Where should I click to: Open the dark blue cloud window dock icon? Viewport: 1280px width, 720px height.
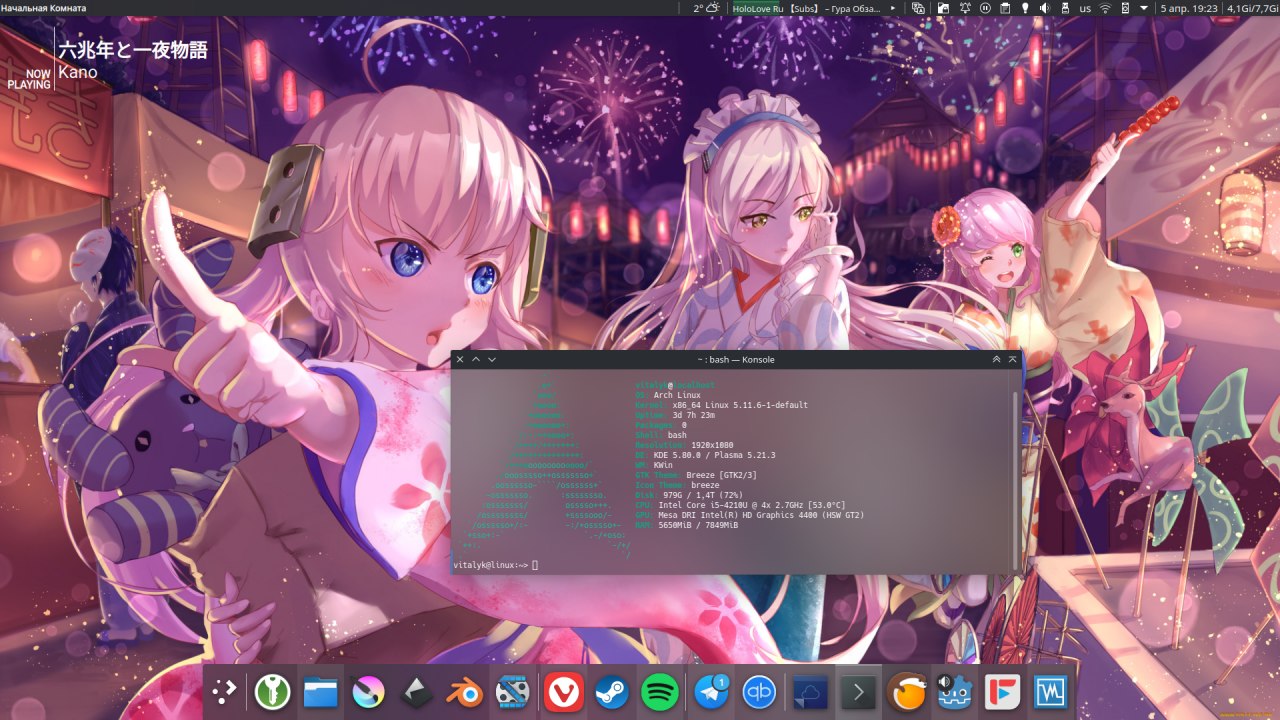[810, 692]
